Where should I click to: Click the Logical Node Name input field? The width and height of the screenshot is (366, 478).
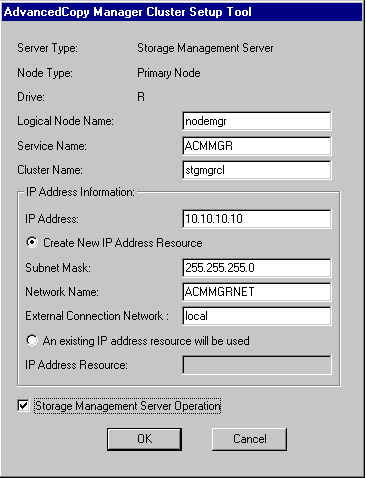[x=257, y=121]
